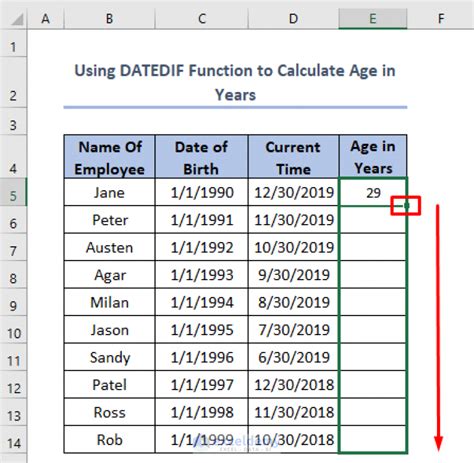Select the empty age cell for Milan
The image size is (474, 463).
click(x=373, y=302)
